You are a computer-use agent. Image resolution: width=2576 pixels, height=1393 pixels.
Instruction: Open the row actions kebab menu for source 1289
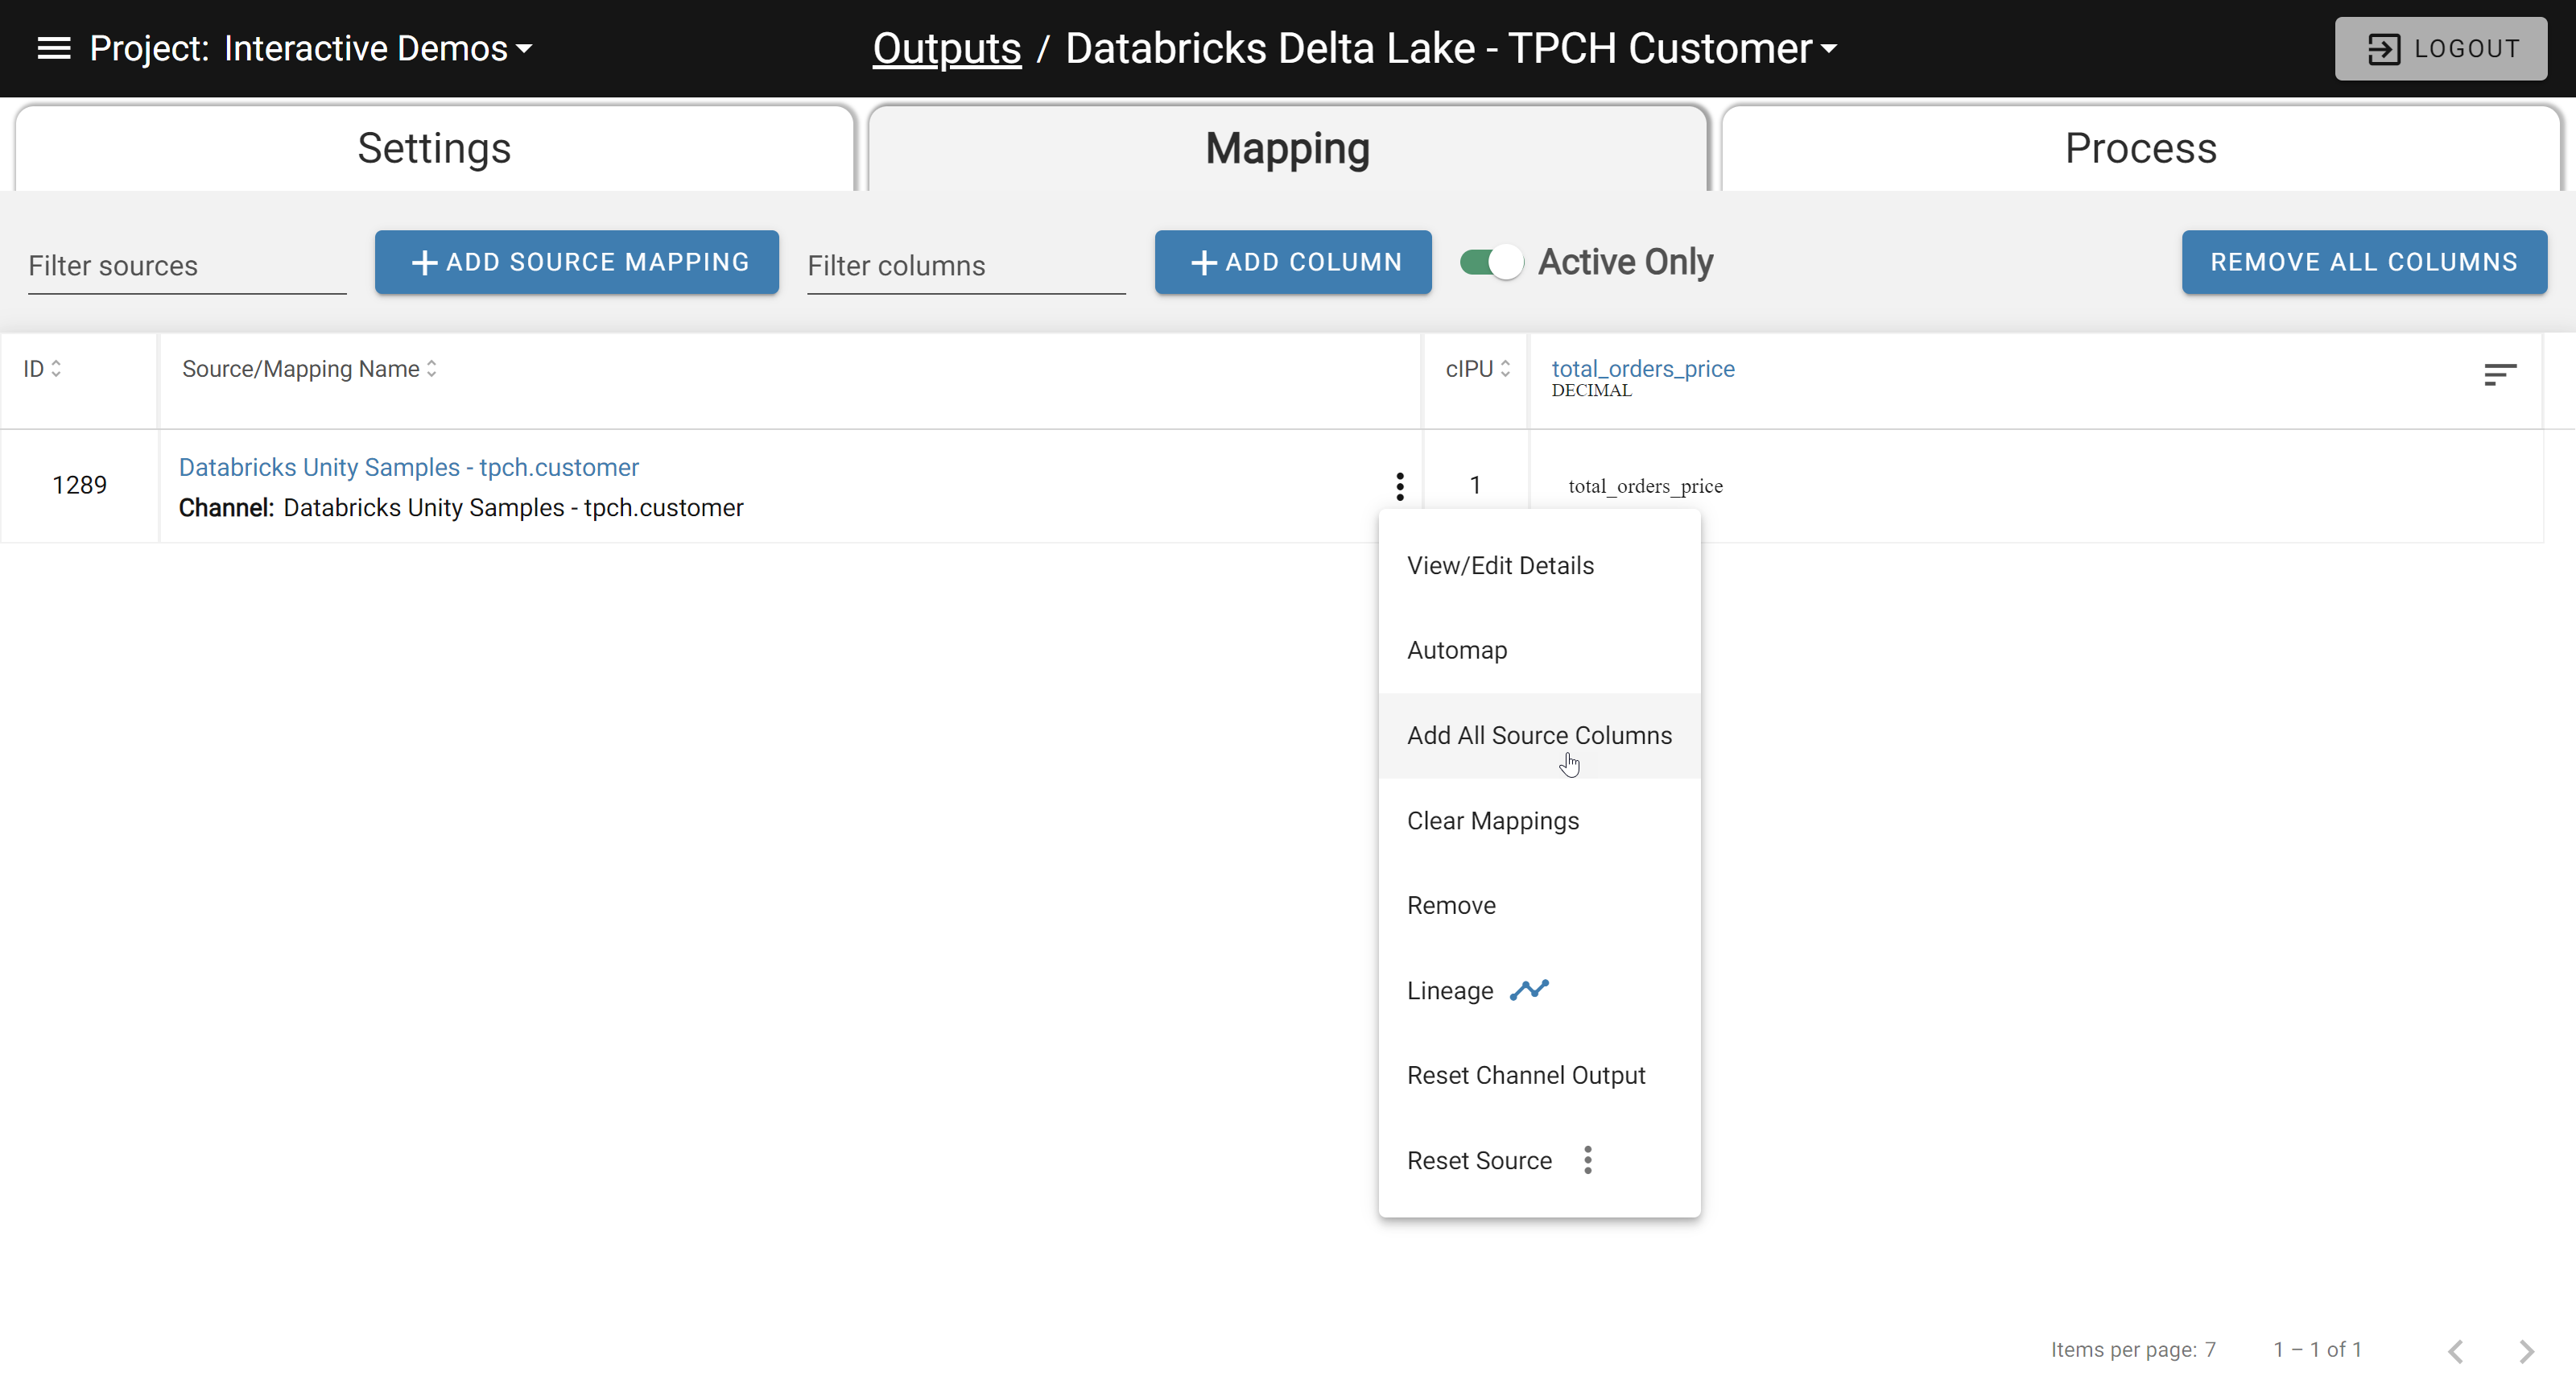1400,486
